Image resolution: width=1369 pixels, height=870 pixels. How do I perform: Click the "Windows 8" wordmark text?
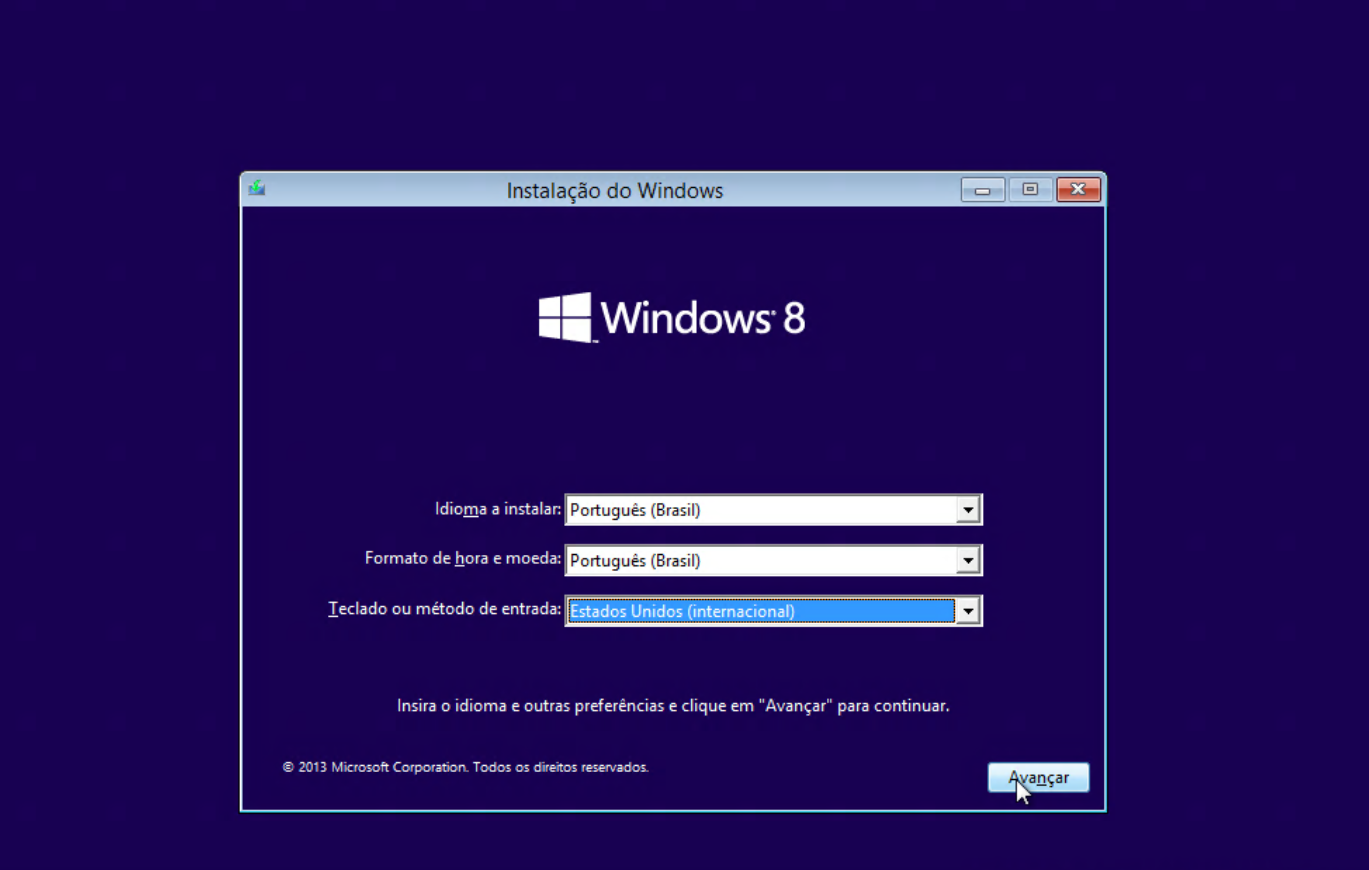[702, 319]
